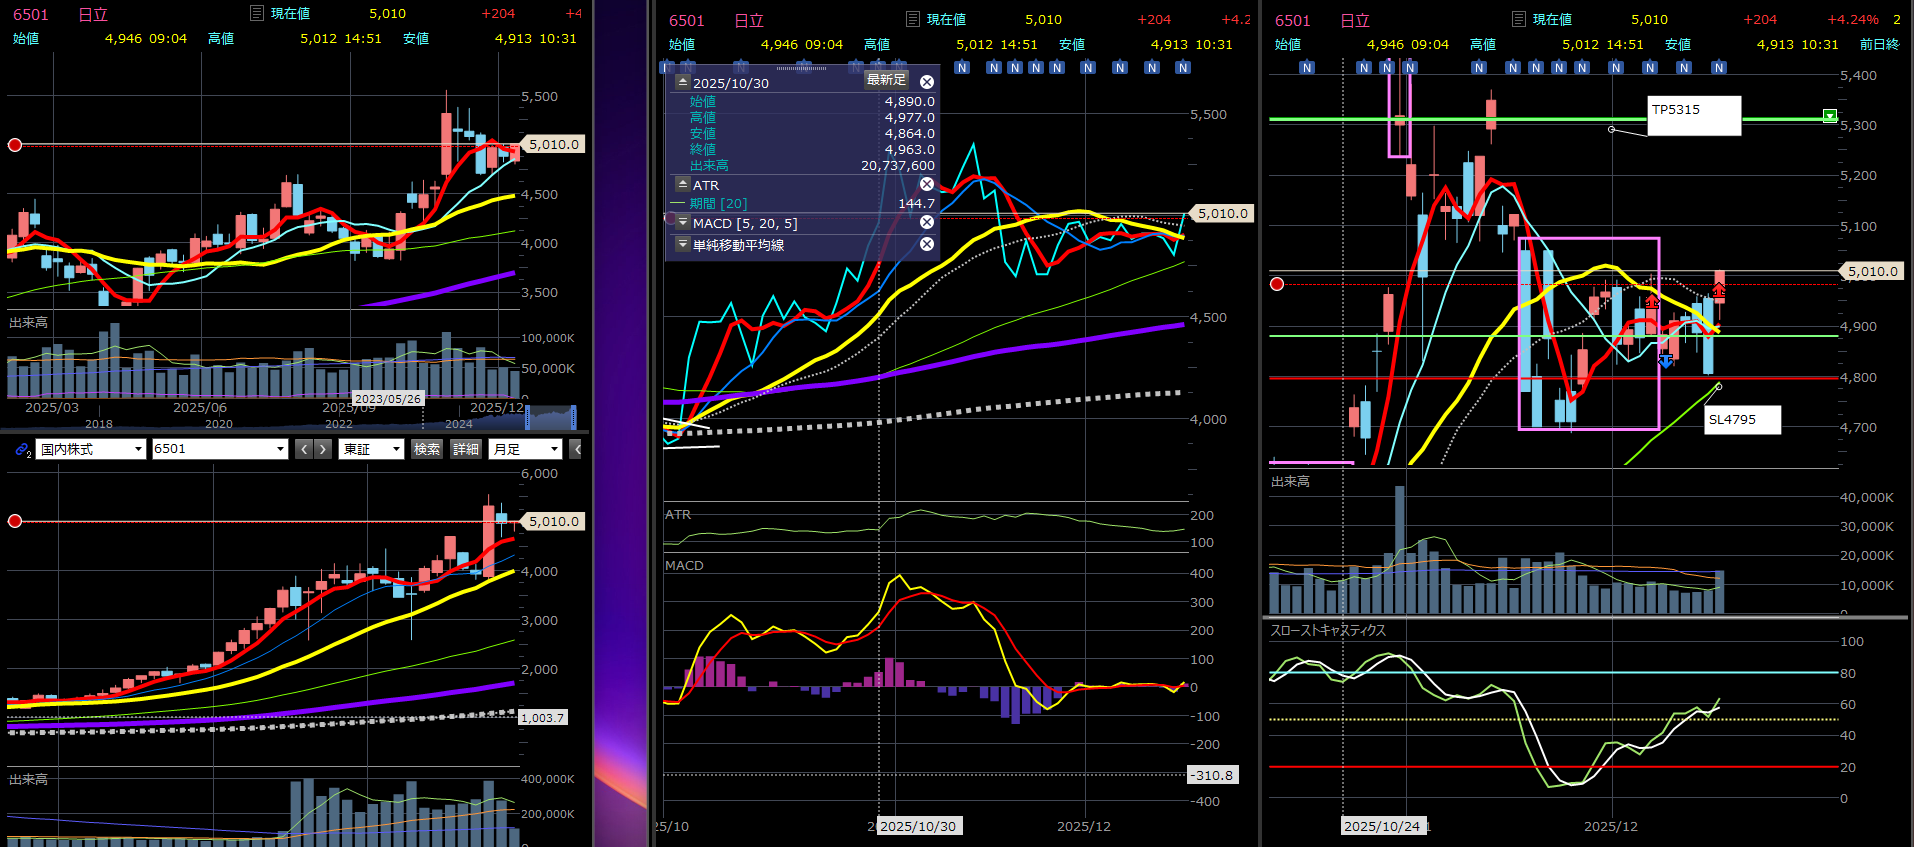This screenshot has height=847, width=1914.
Task: Click the green arrow marker on TP5315 line
Action: (x=1829, y=116)
